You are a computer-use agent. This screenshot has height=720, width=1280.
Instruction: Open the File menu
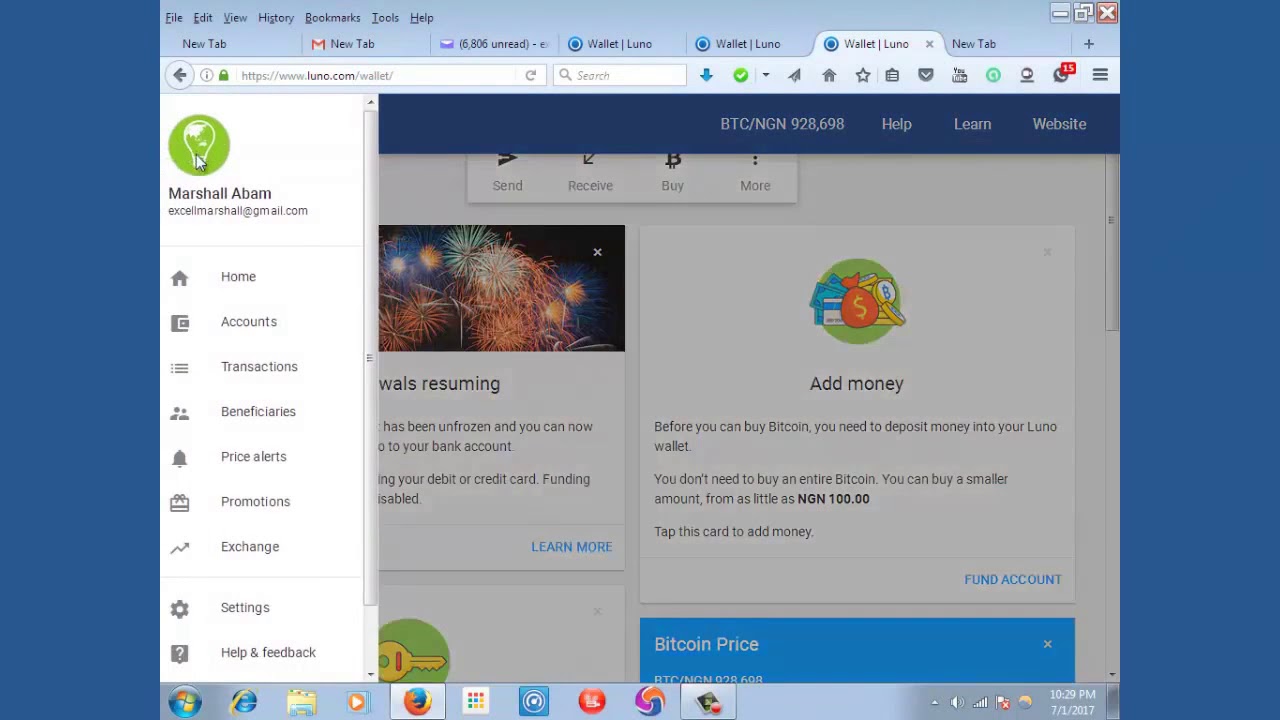(174, 18)
